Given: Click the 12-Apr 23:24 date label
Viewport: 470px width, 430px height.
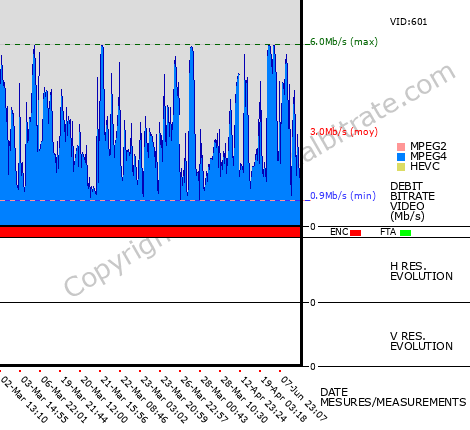Looking at the screenshot, I should pos(263,400).
